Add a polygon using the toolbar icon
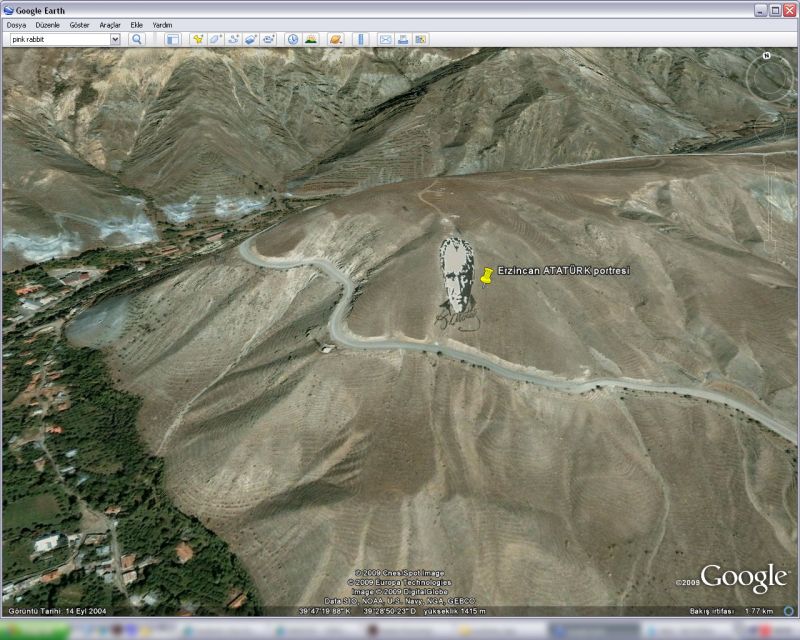 pyautogui.click(x=215, y=39)
